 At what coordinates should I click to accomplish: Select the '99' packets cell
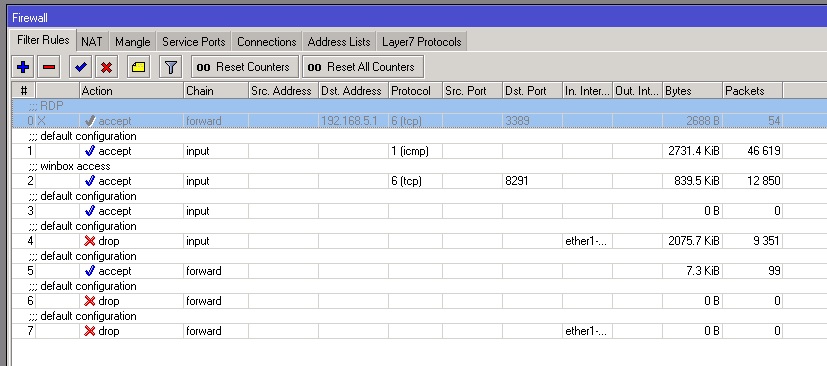[753, 271]
